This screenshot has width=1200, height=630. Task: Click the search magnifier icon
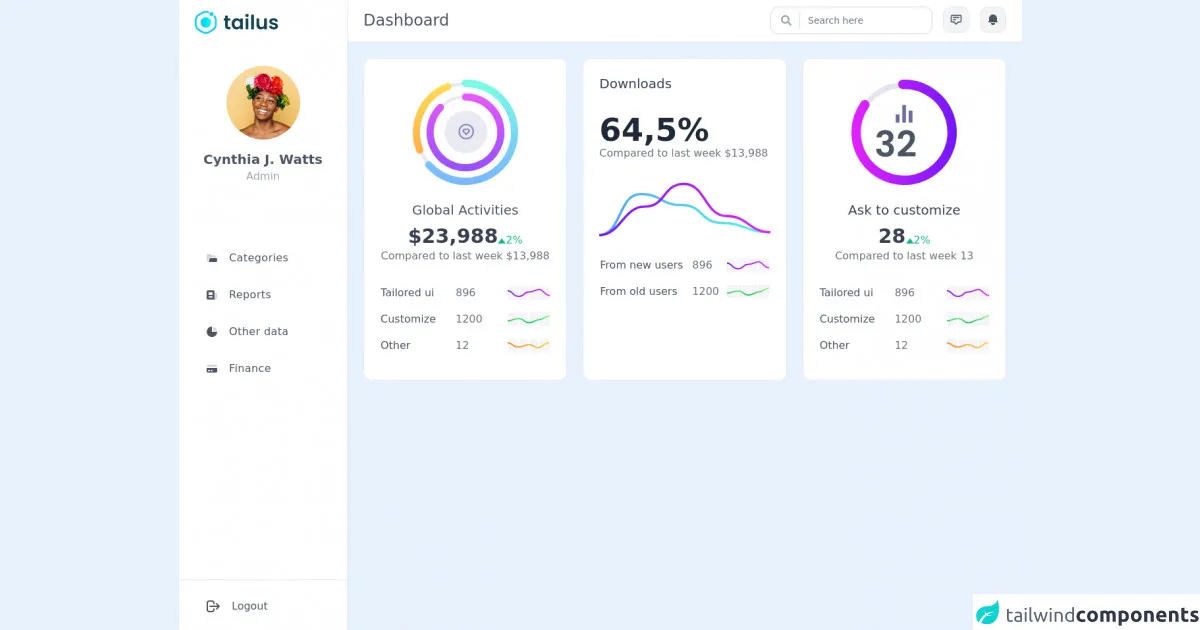click(x=786, y=20)
